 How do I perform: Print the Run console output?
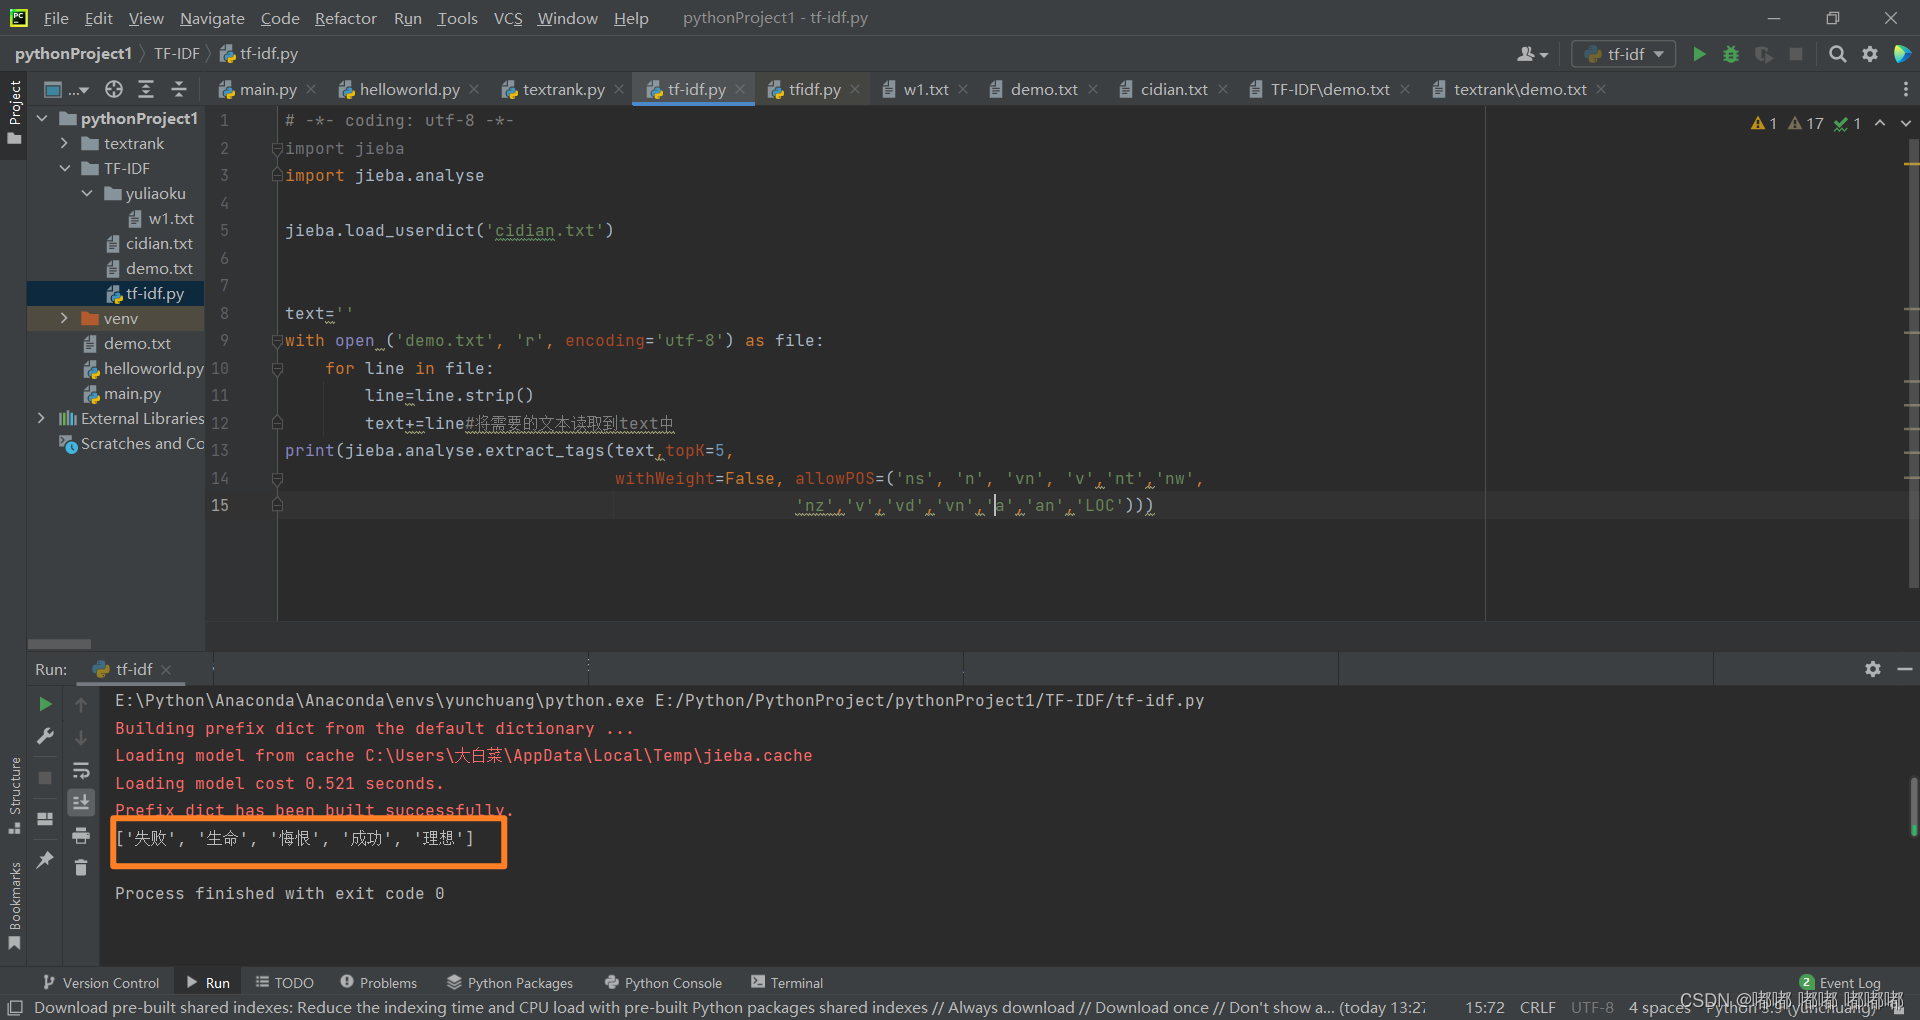point(81,835)
